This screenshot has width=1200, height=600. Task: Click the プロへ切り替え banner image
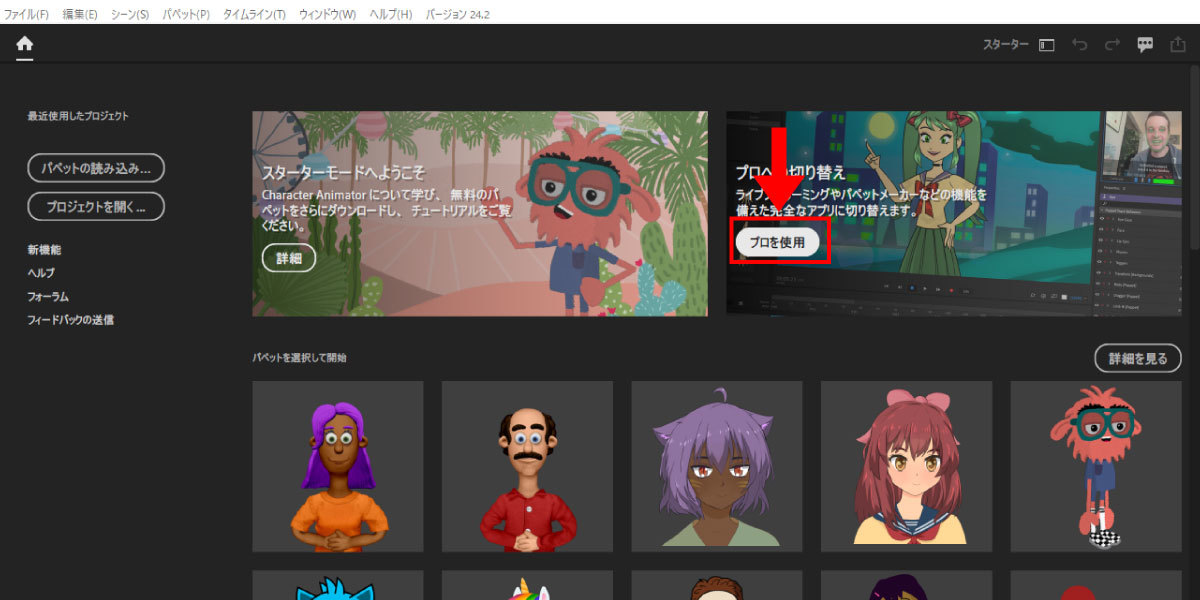click(954, 213)
